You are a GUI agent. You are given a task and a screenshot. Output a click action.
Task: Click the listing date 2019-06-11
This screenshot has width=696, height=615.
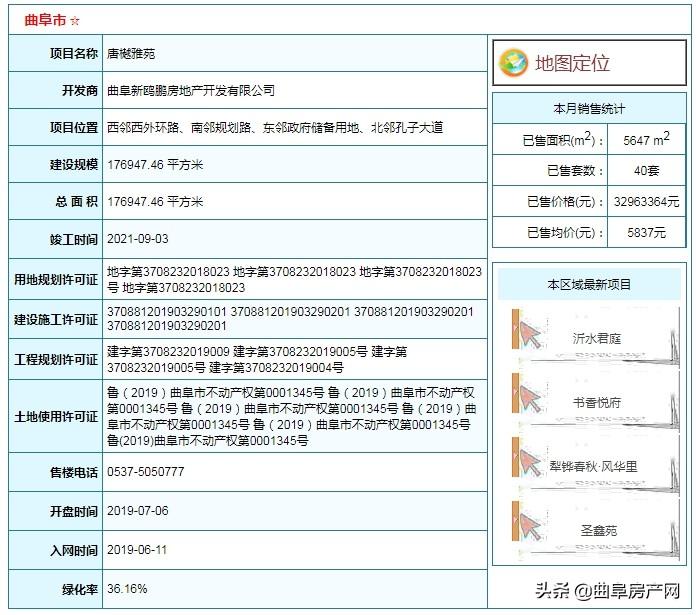click(137, 550)
